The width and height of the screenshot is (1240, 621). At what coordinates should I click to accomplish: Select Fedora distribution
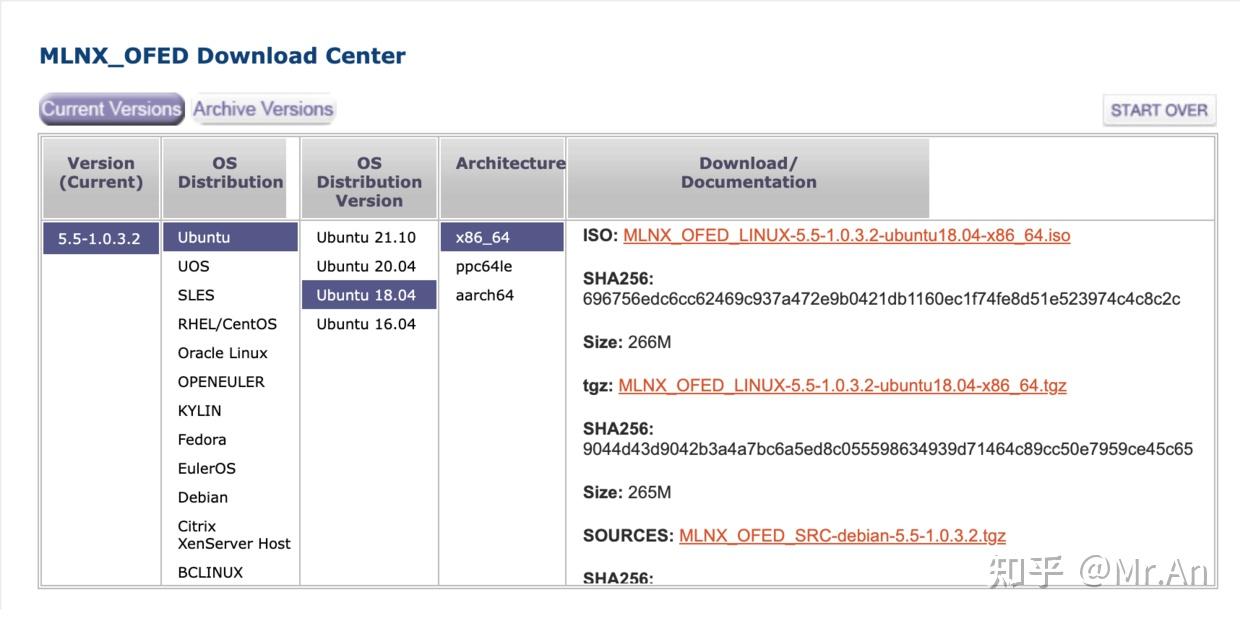pyautogui.click(x=202, y=440)
